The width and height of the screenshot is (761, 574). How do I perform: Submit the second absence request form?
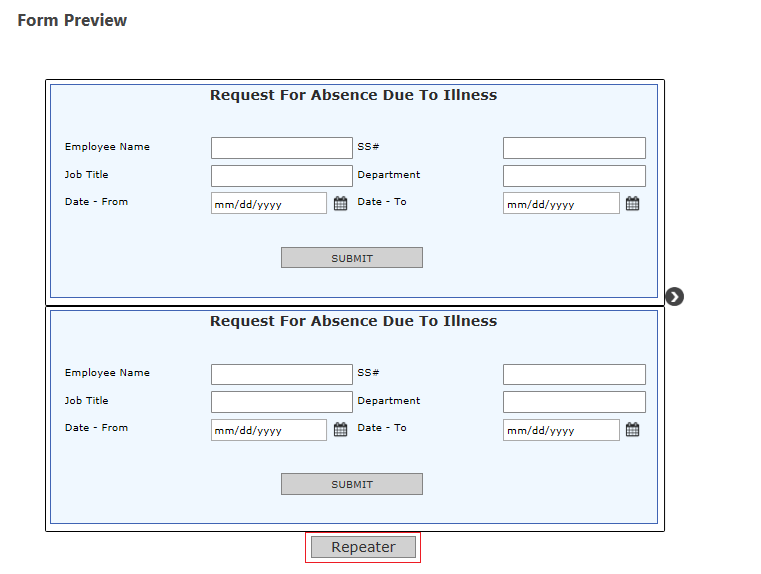pos(351,484)
